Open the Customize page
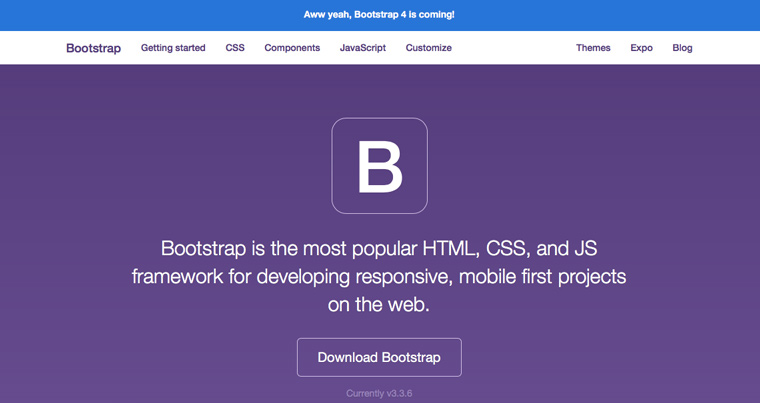This screenshot has width=760, height=403. 428,48
